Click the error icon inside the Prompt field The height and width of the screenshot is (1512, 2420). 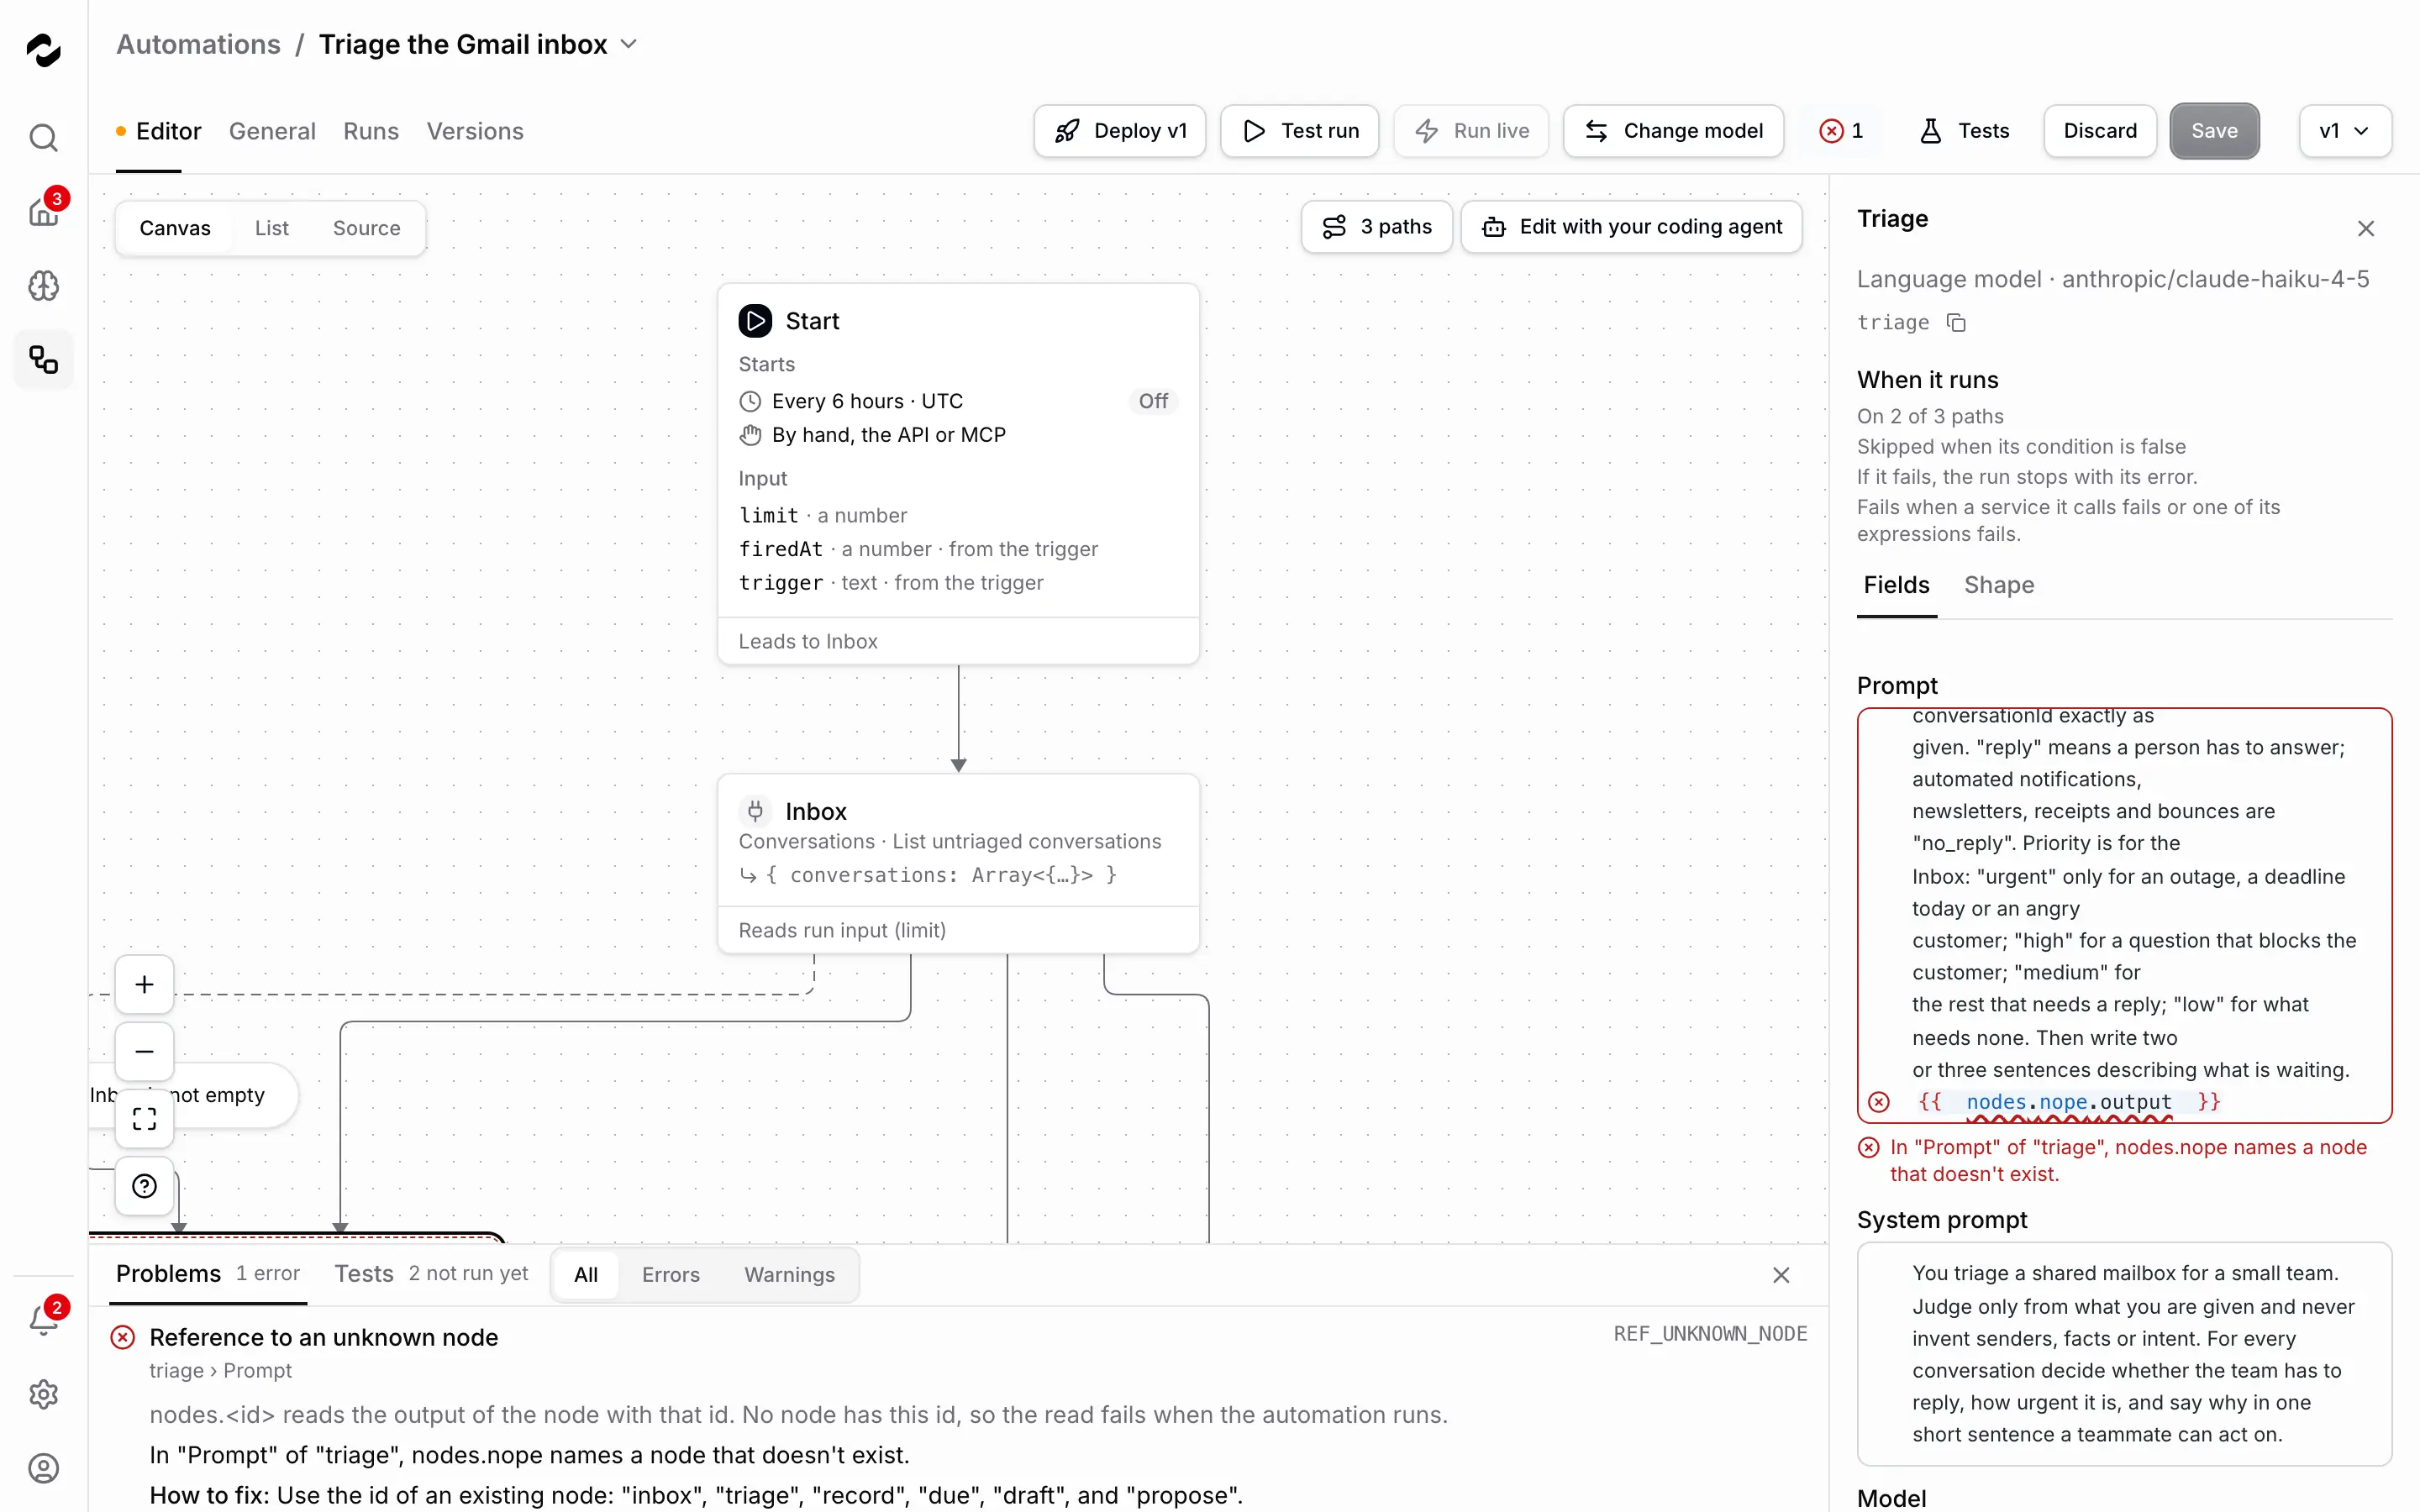(x=1879, y=1101)
